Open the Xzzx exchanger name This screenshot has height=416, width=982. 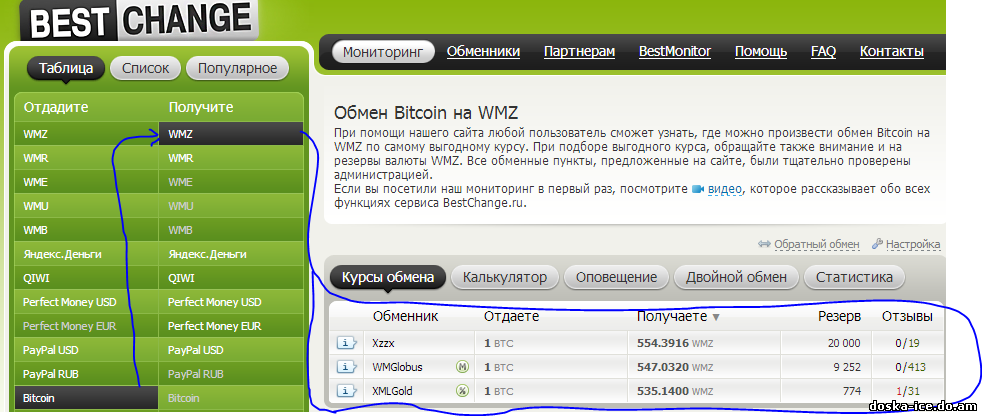click(x=383, y=343)
